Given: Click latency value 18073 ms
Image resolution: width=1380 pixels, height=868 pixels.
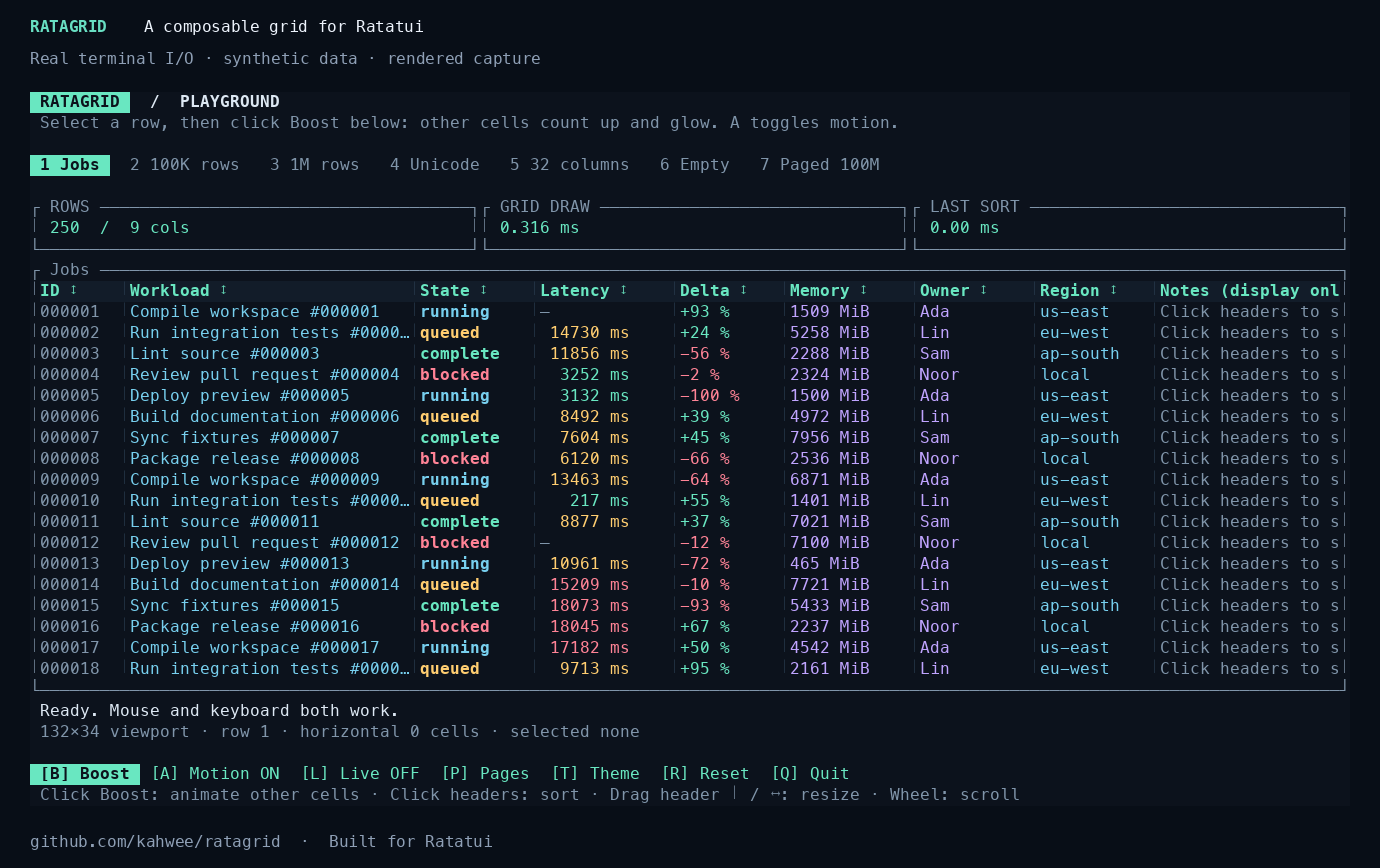Looking at the screenshot, I should click(x=590, y=605).
